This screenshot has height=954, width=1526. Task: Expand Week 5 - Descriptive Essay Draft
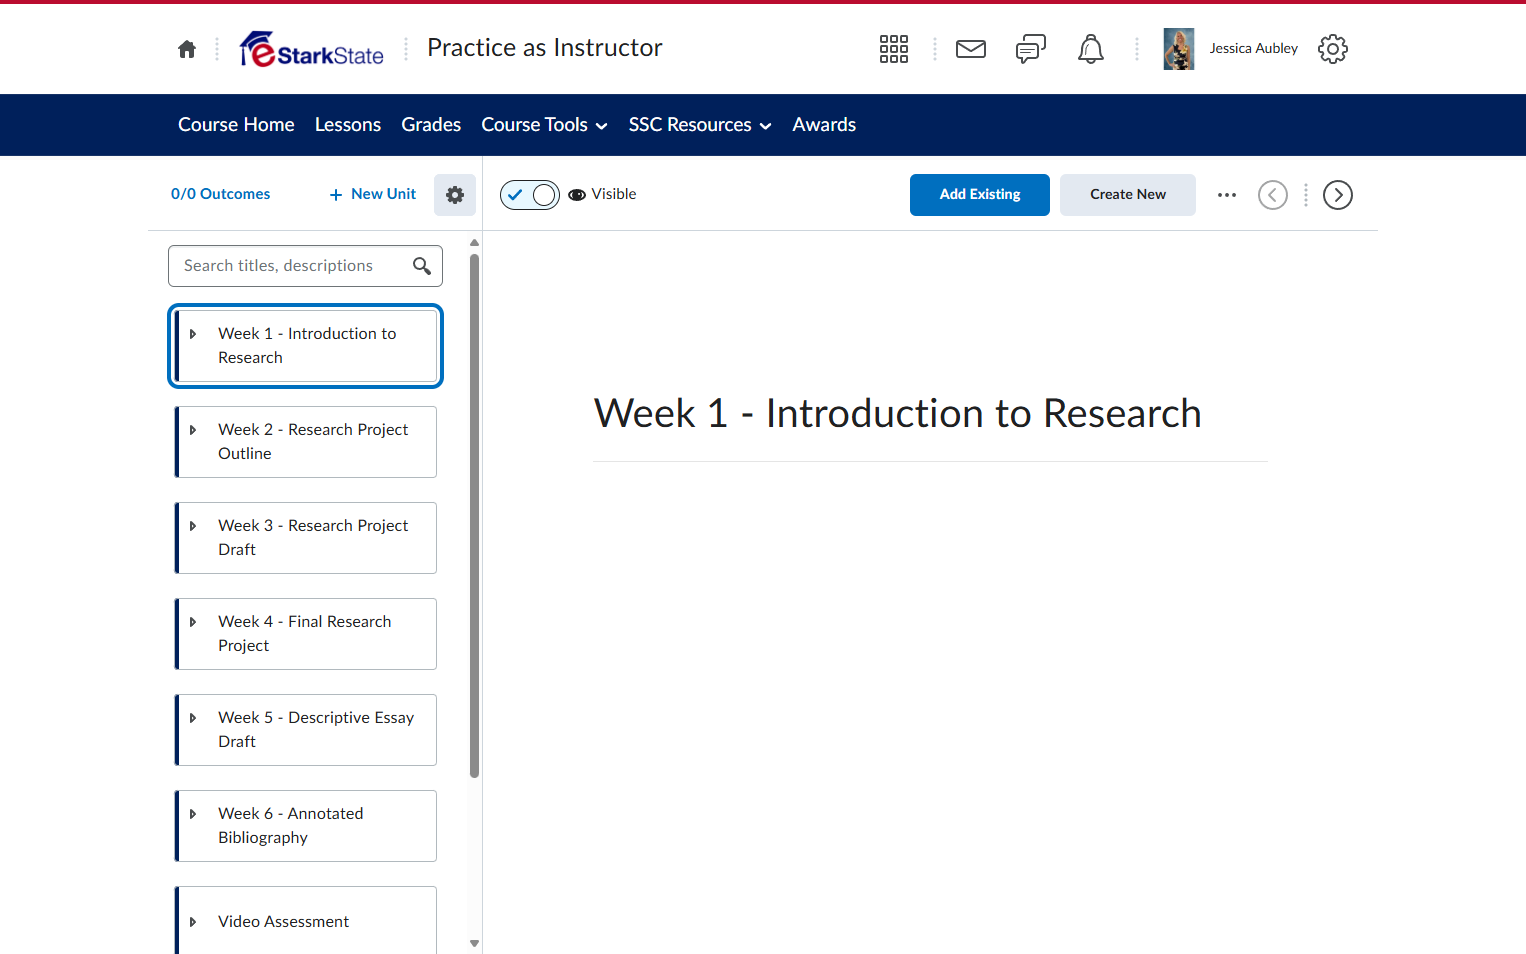tap(193, 718)
